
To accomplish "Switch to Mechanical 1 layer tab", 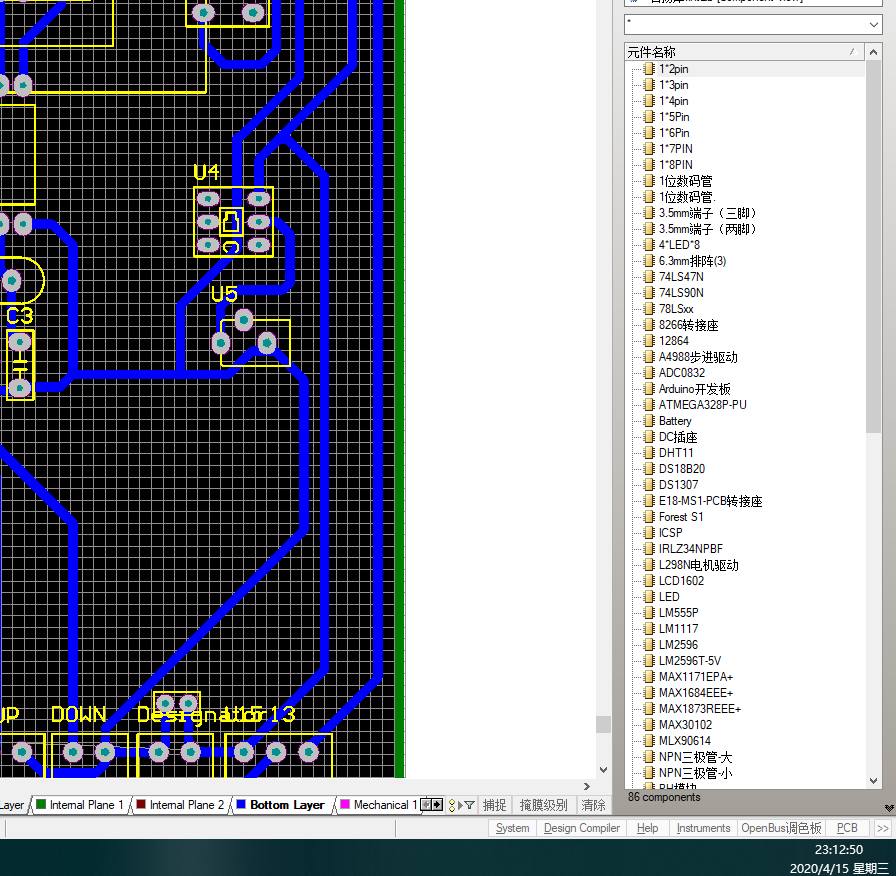I will (378, 805).
